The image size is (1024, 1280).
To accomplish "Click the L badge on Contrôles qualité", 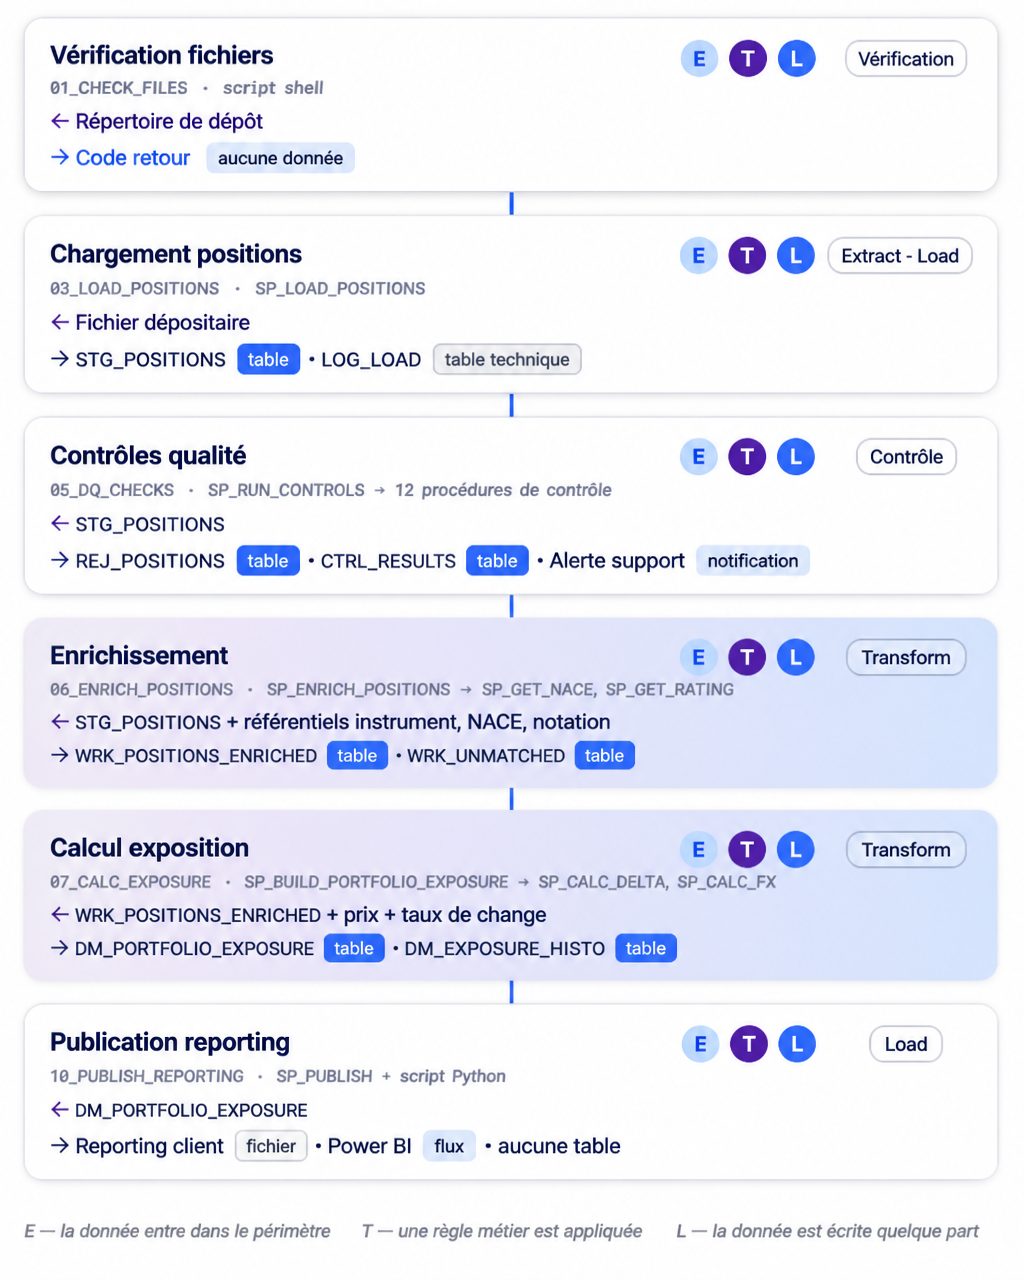I will click(x=796, y=457).
